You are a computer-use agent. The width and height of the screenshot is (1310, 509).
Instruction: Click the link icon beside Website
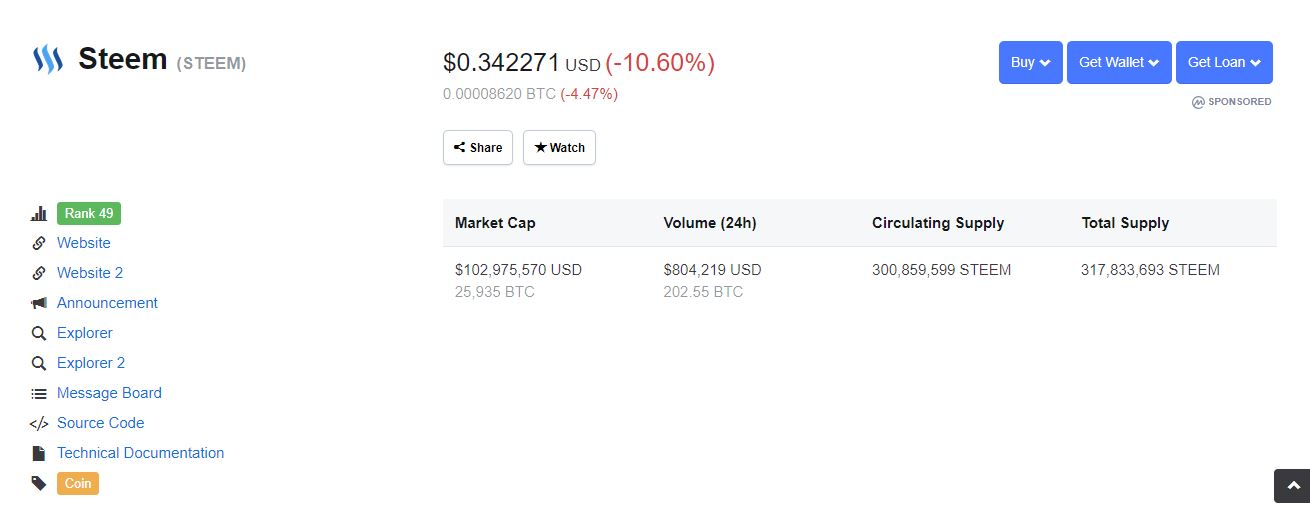[x=39, y=243]
